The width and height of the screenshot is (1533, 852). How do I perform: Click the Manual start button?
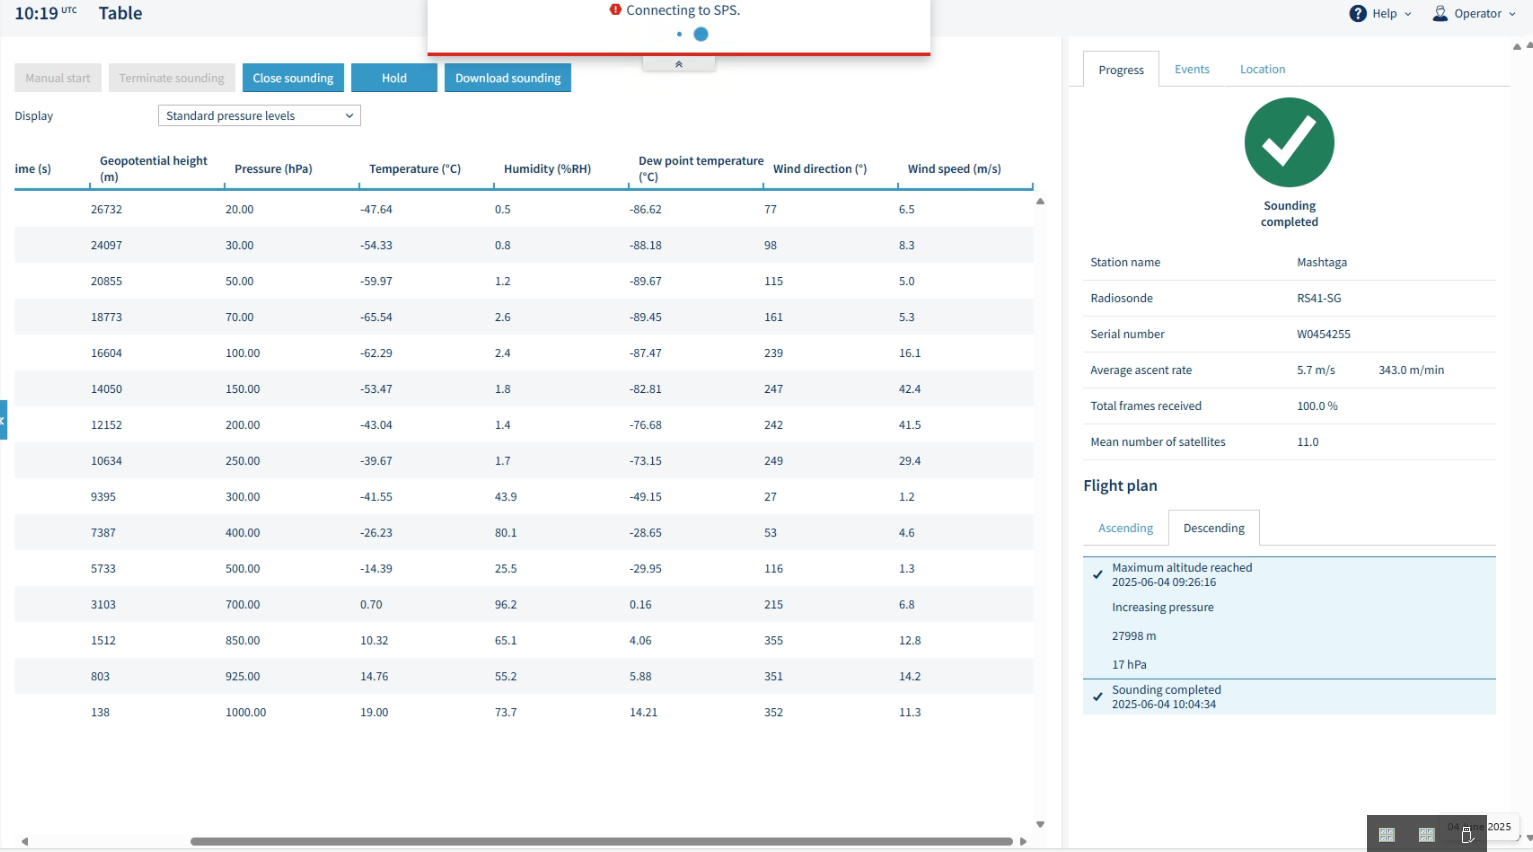click(x=58, y=78)
